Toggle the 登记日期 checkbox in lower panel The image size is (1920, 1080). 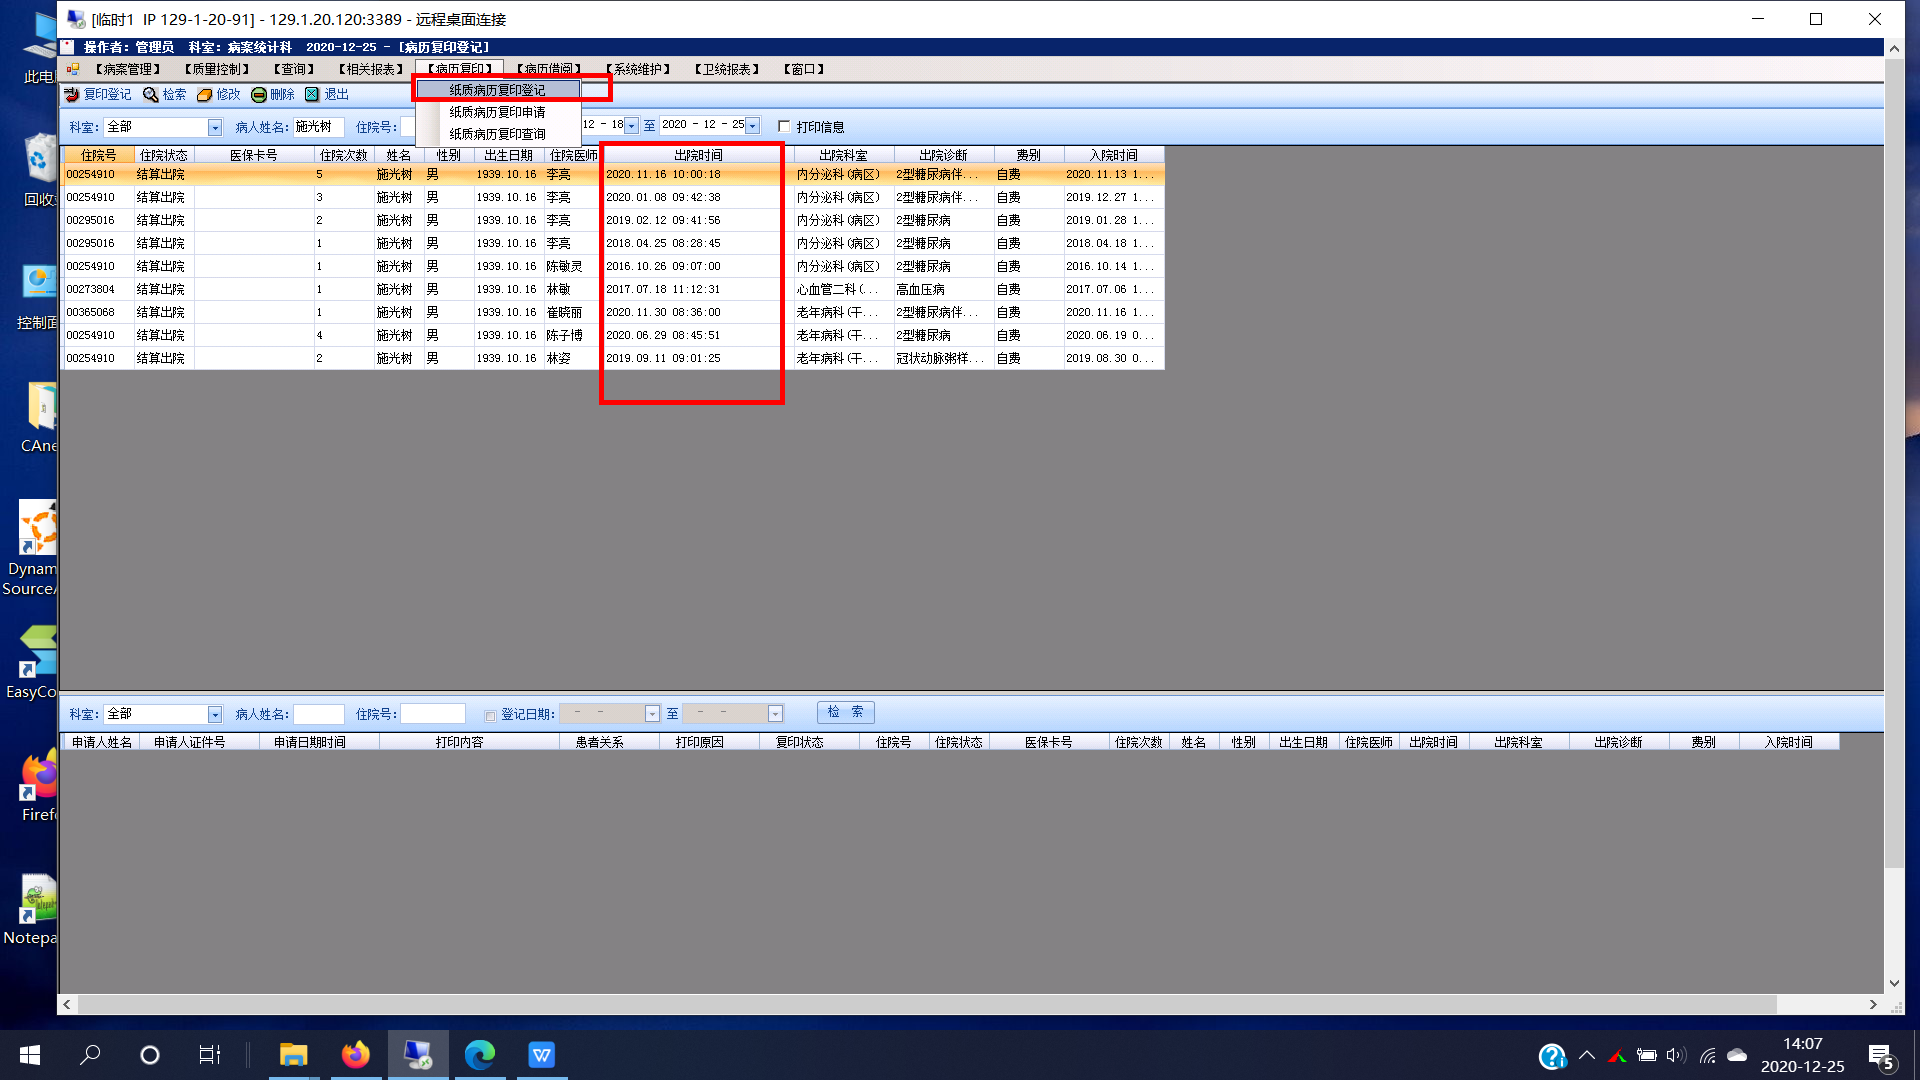490,715
